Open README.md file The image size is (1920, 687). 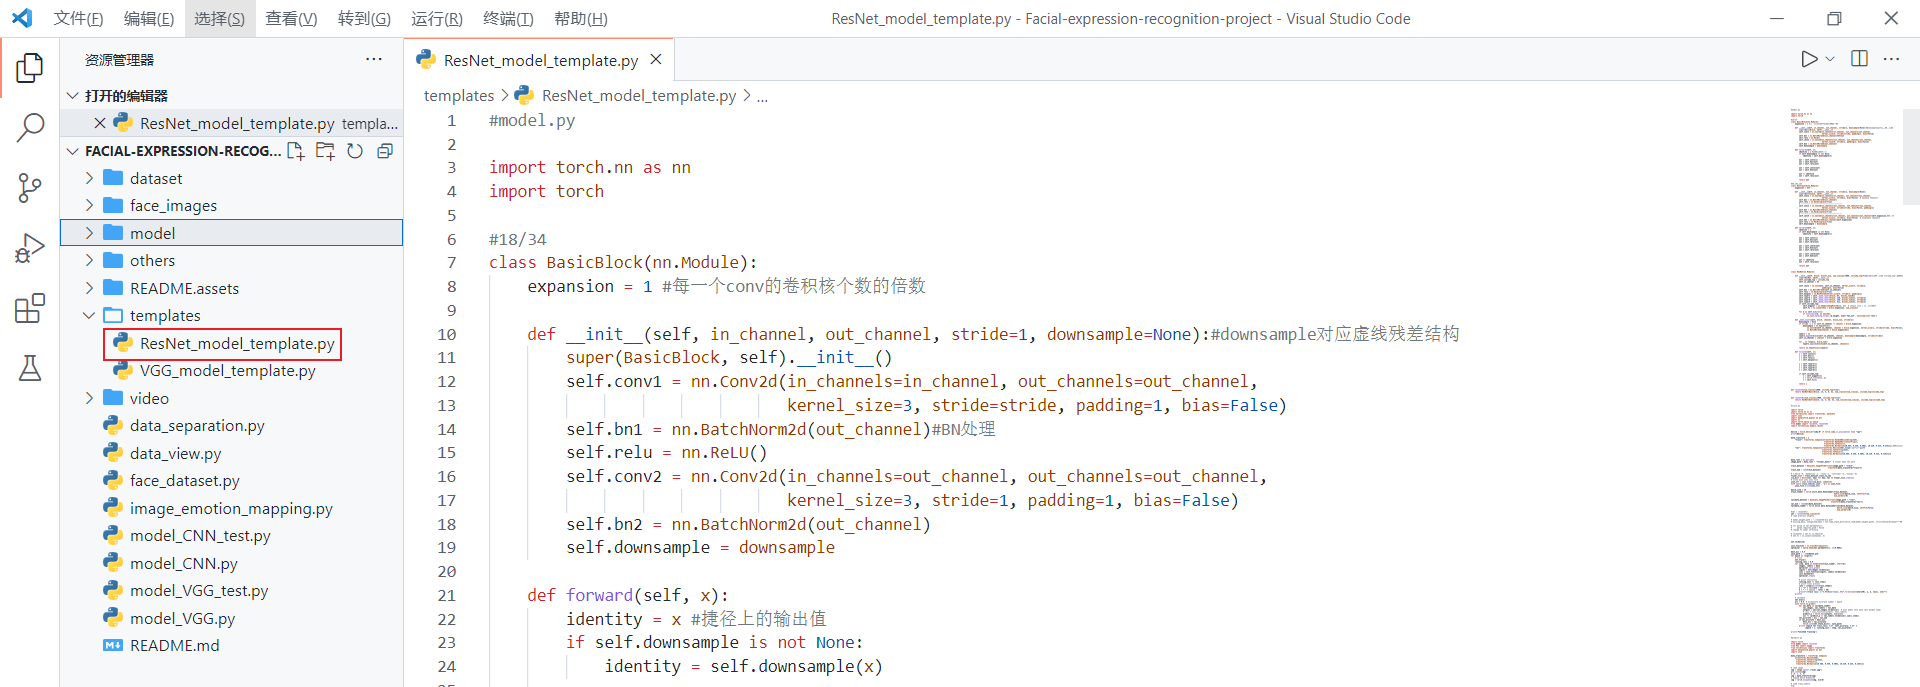coord(231,645)
